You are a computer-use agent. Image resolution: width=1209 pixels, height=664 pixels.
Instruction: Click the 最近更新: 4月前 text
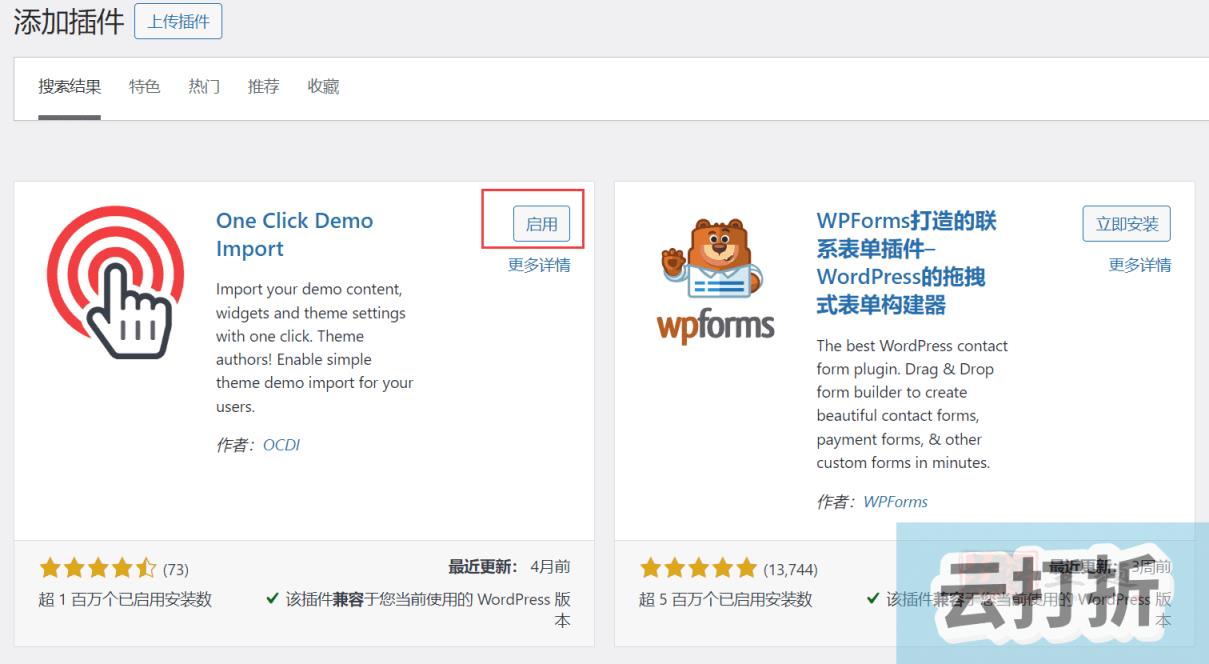point(509,567)
